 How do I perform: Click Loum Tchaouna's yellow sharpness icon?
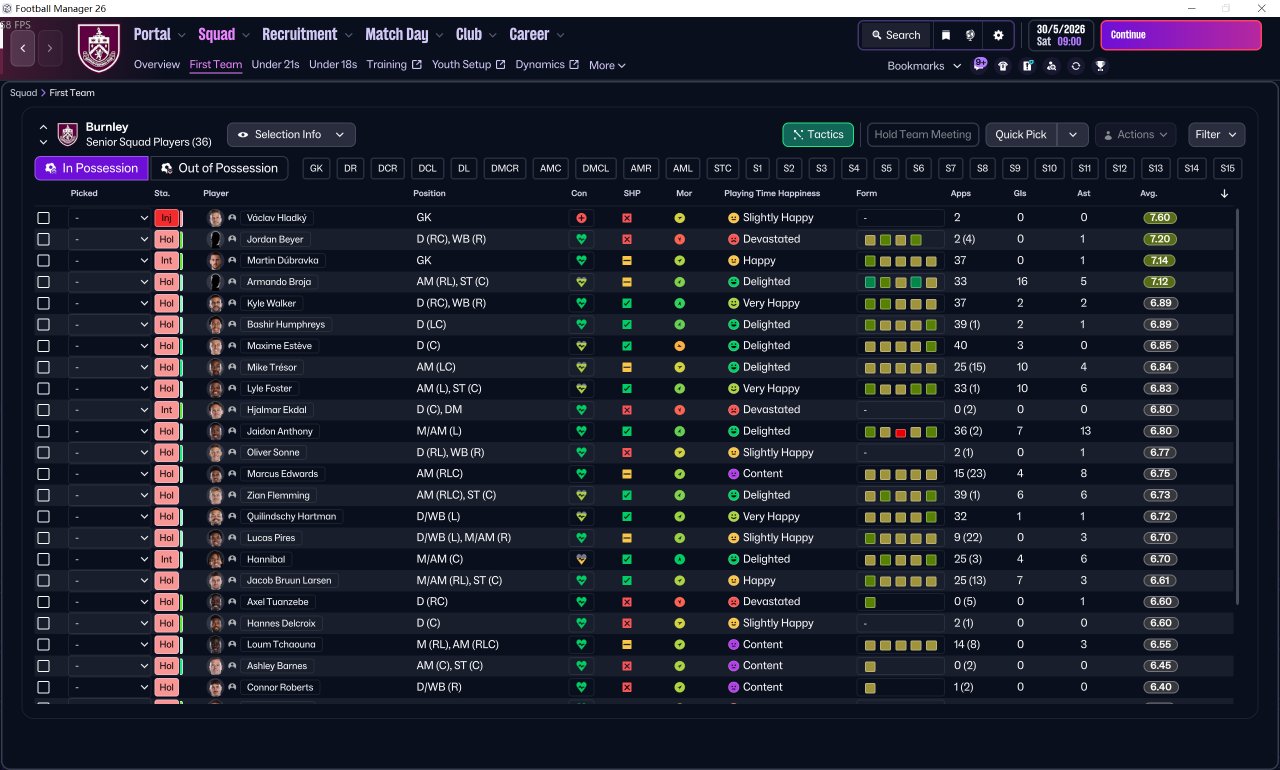pos(627,645)
